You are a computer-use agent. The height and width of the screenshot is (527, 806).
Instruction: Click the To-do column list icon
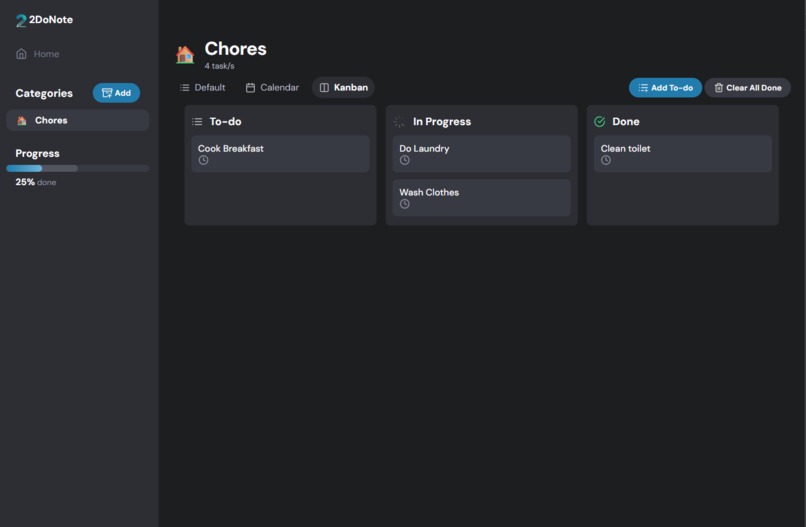pos(197,122)
